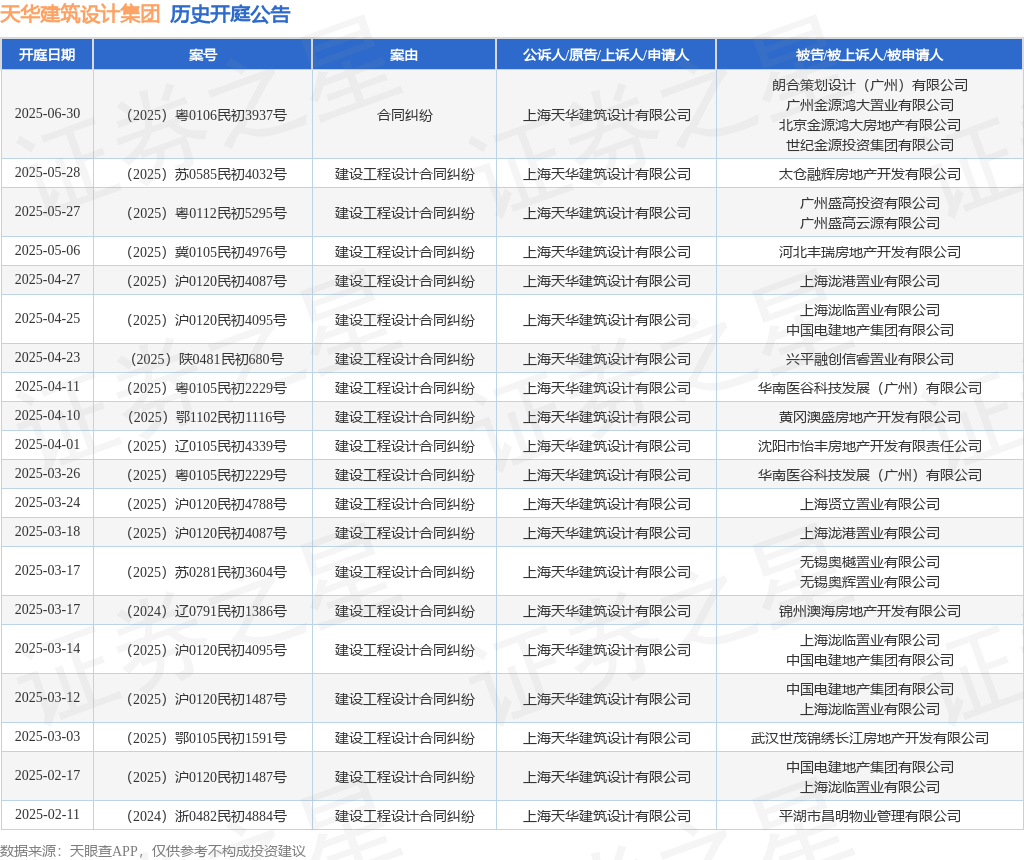Select the 开庭日期 column header

pos(47,55)
